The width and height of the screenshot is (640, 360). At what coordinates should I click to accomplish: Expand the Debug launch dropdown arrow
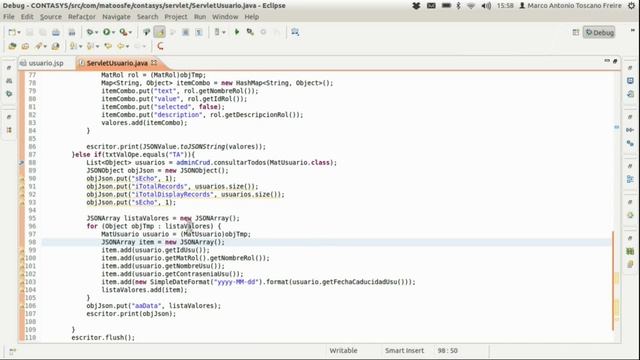point(96,33)
